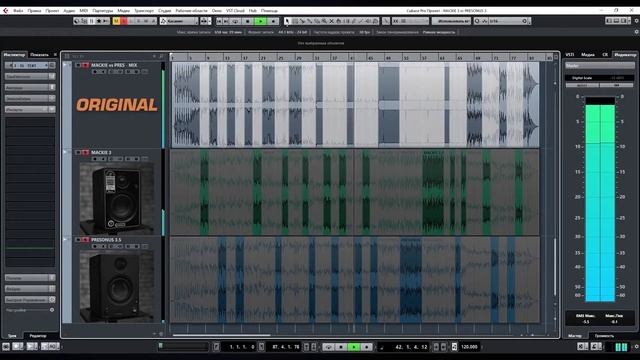Click Stop in the top toolbar transport
The height and width of the screenshot is (360, 640).
(248, 21)
